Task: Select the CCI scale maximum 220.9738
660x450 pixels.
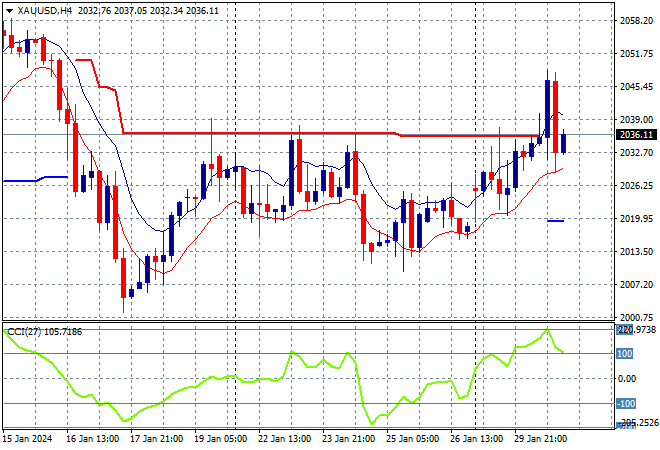Action: tap(636, 330)
